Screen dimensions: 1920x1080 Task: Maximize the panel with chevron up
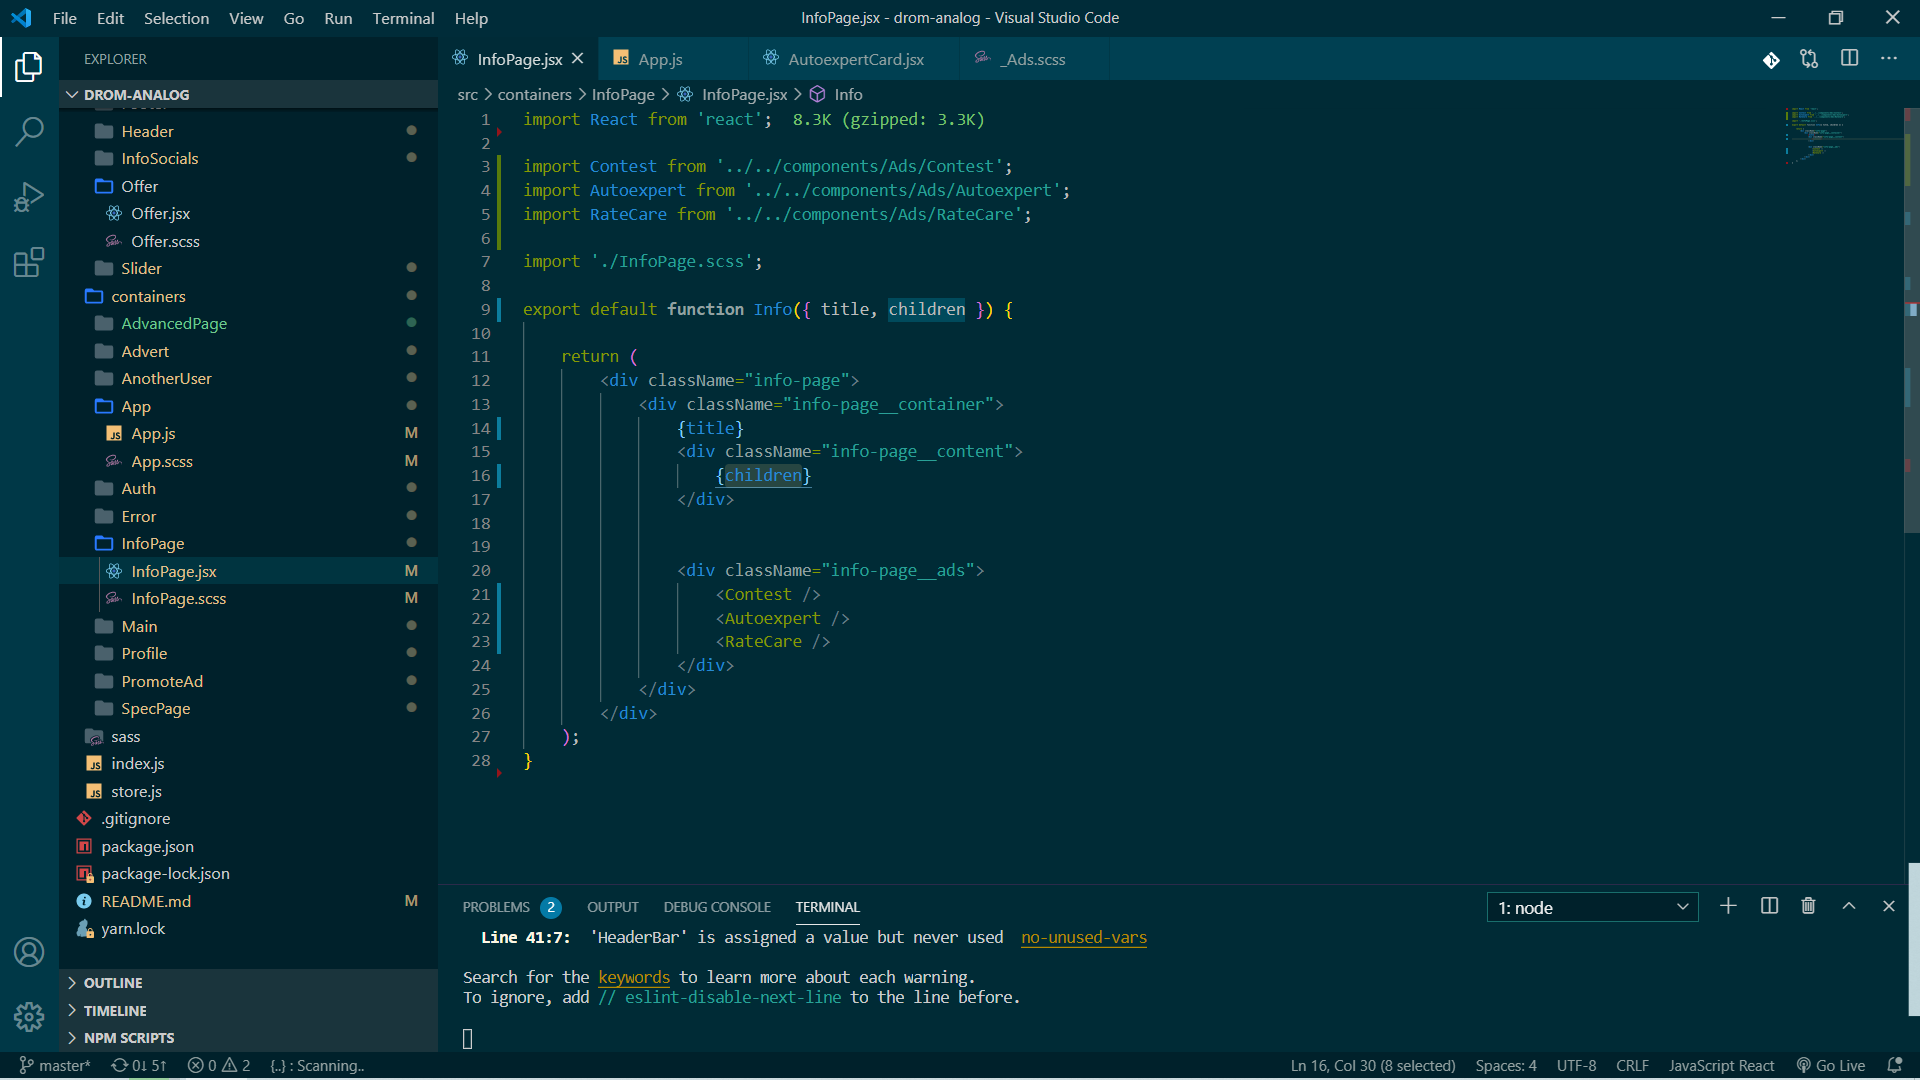[x=1849, y=906]
